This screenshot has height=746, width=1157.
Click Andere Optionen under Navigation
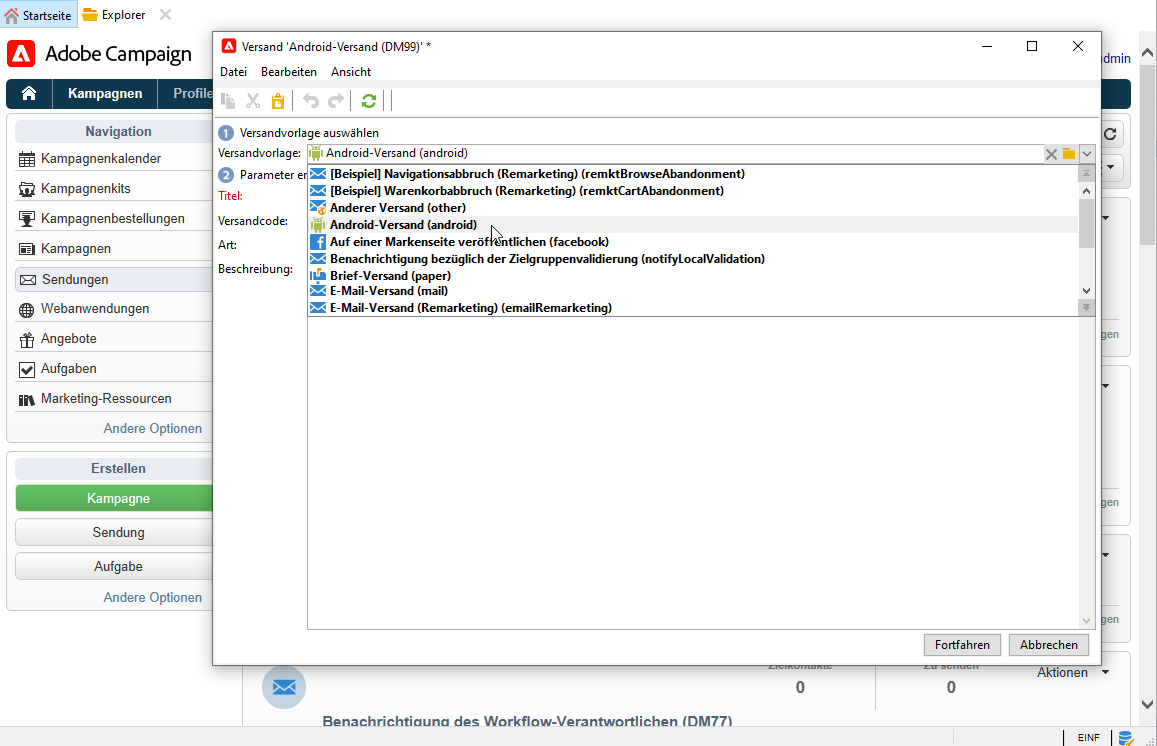pos(153,429)
